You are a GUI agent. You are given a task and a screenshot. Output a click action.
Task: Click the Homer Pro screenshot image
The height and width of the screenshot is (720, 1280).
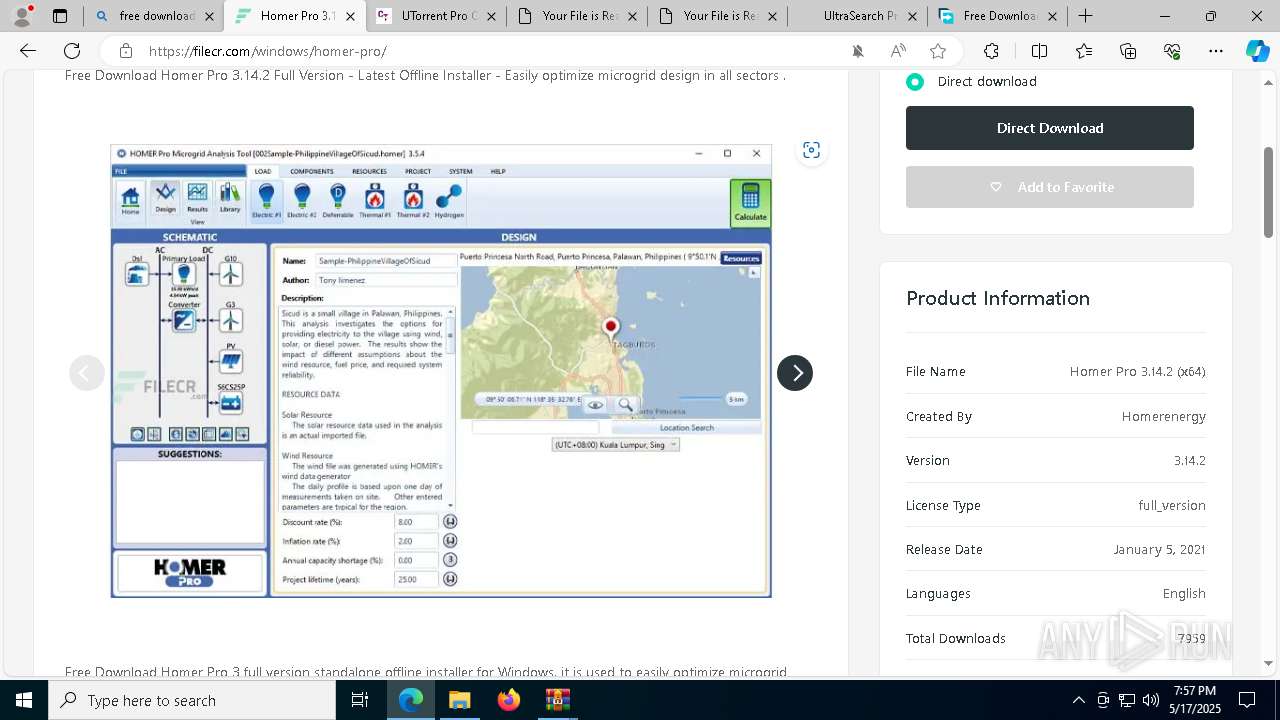pyautogui.click(x=441, y=371)
